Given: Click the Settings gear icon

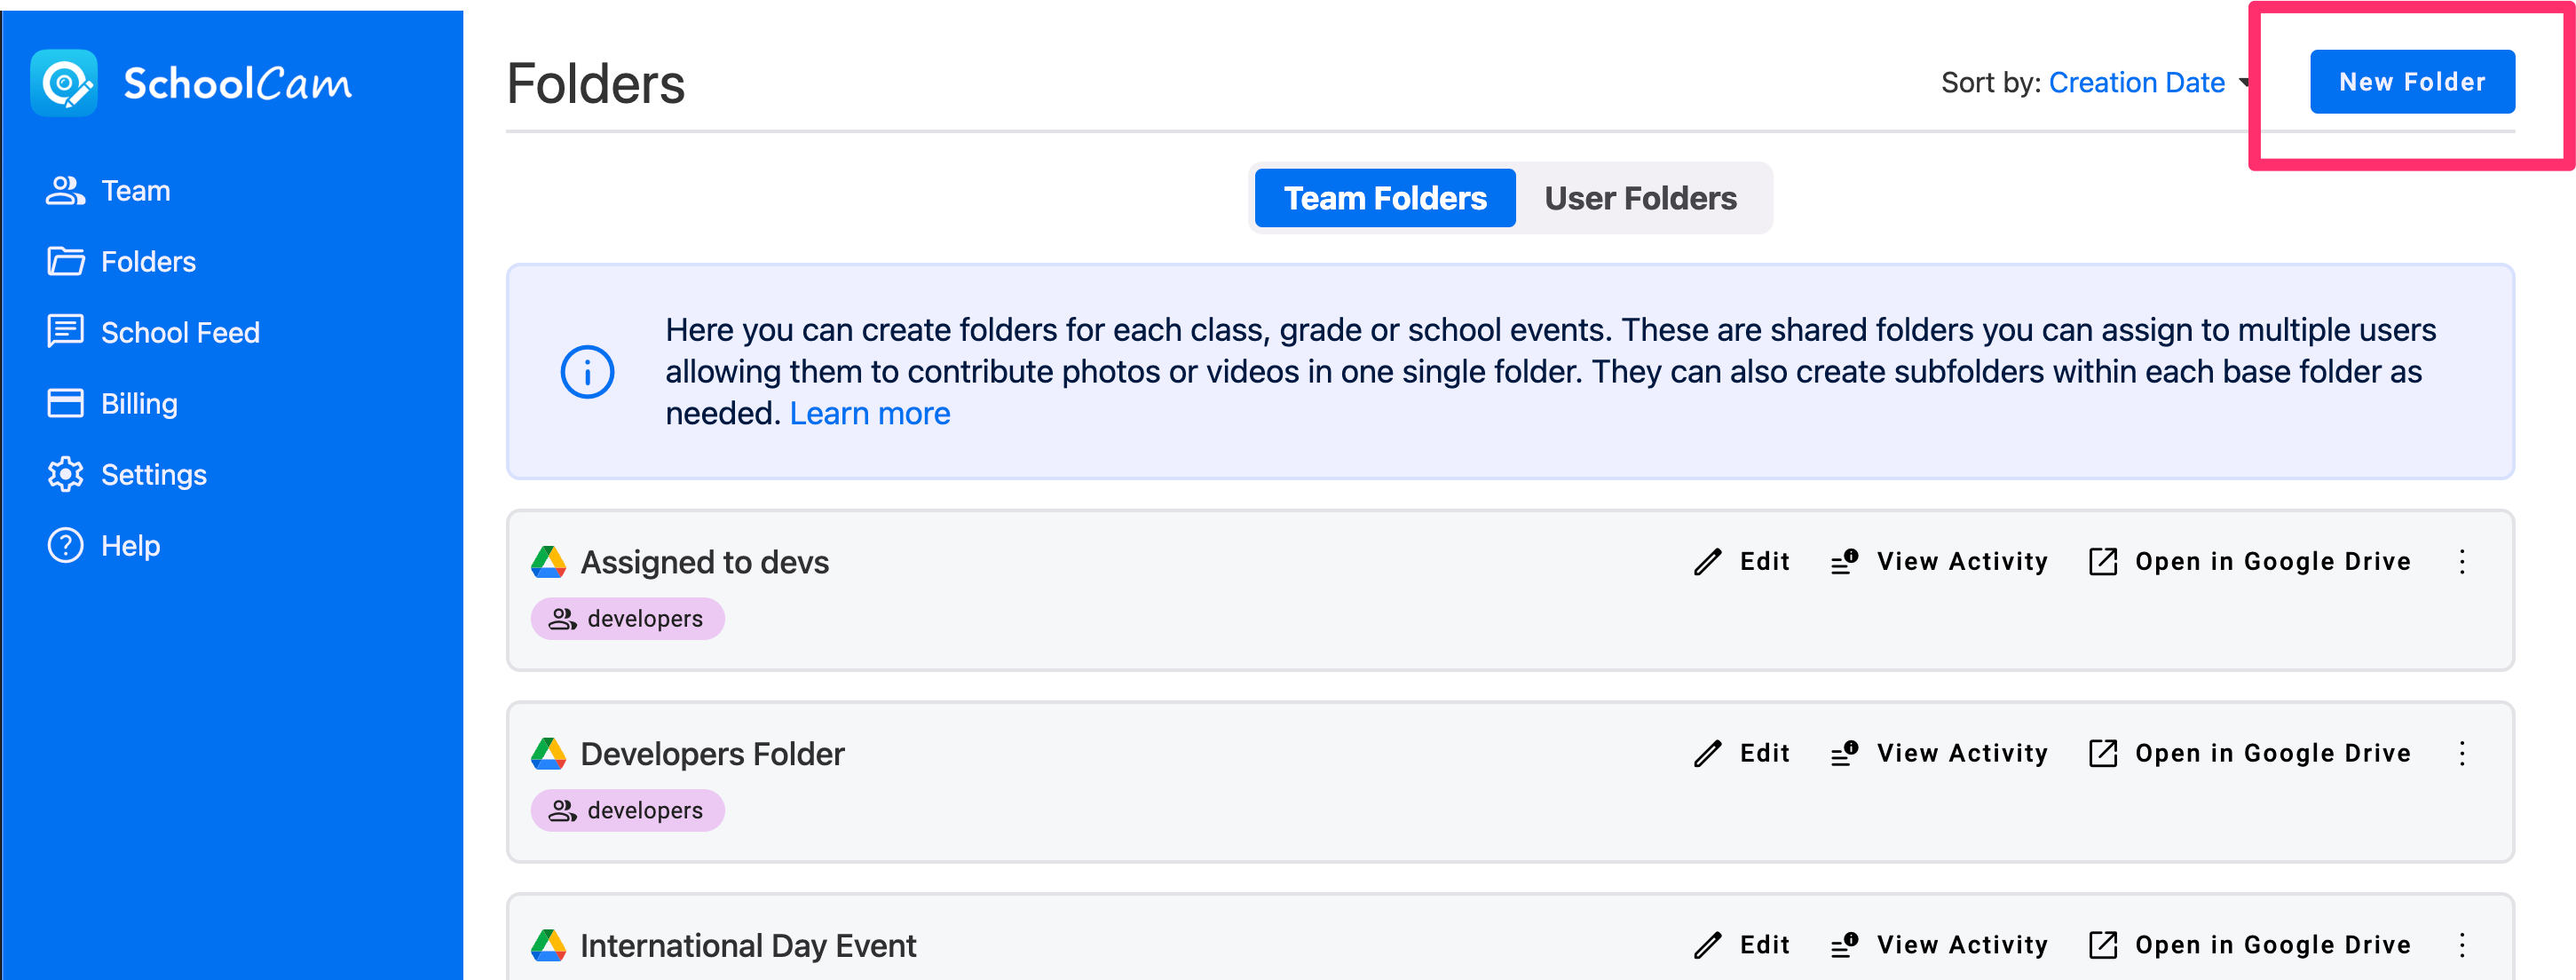Looking at the screenshot, I should click(65, 475).
